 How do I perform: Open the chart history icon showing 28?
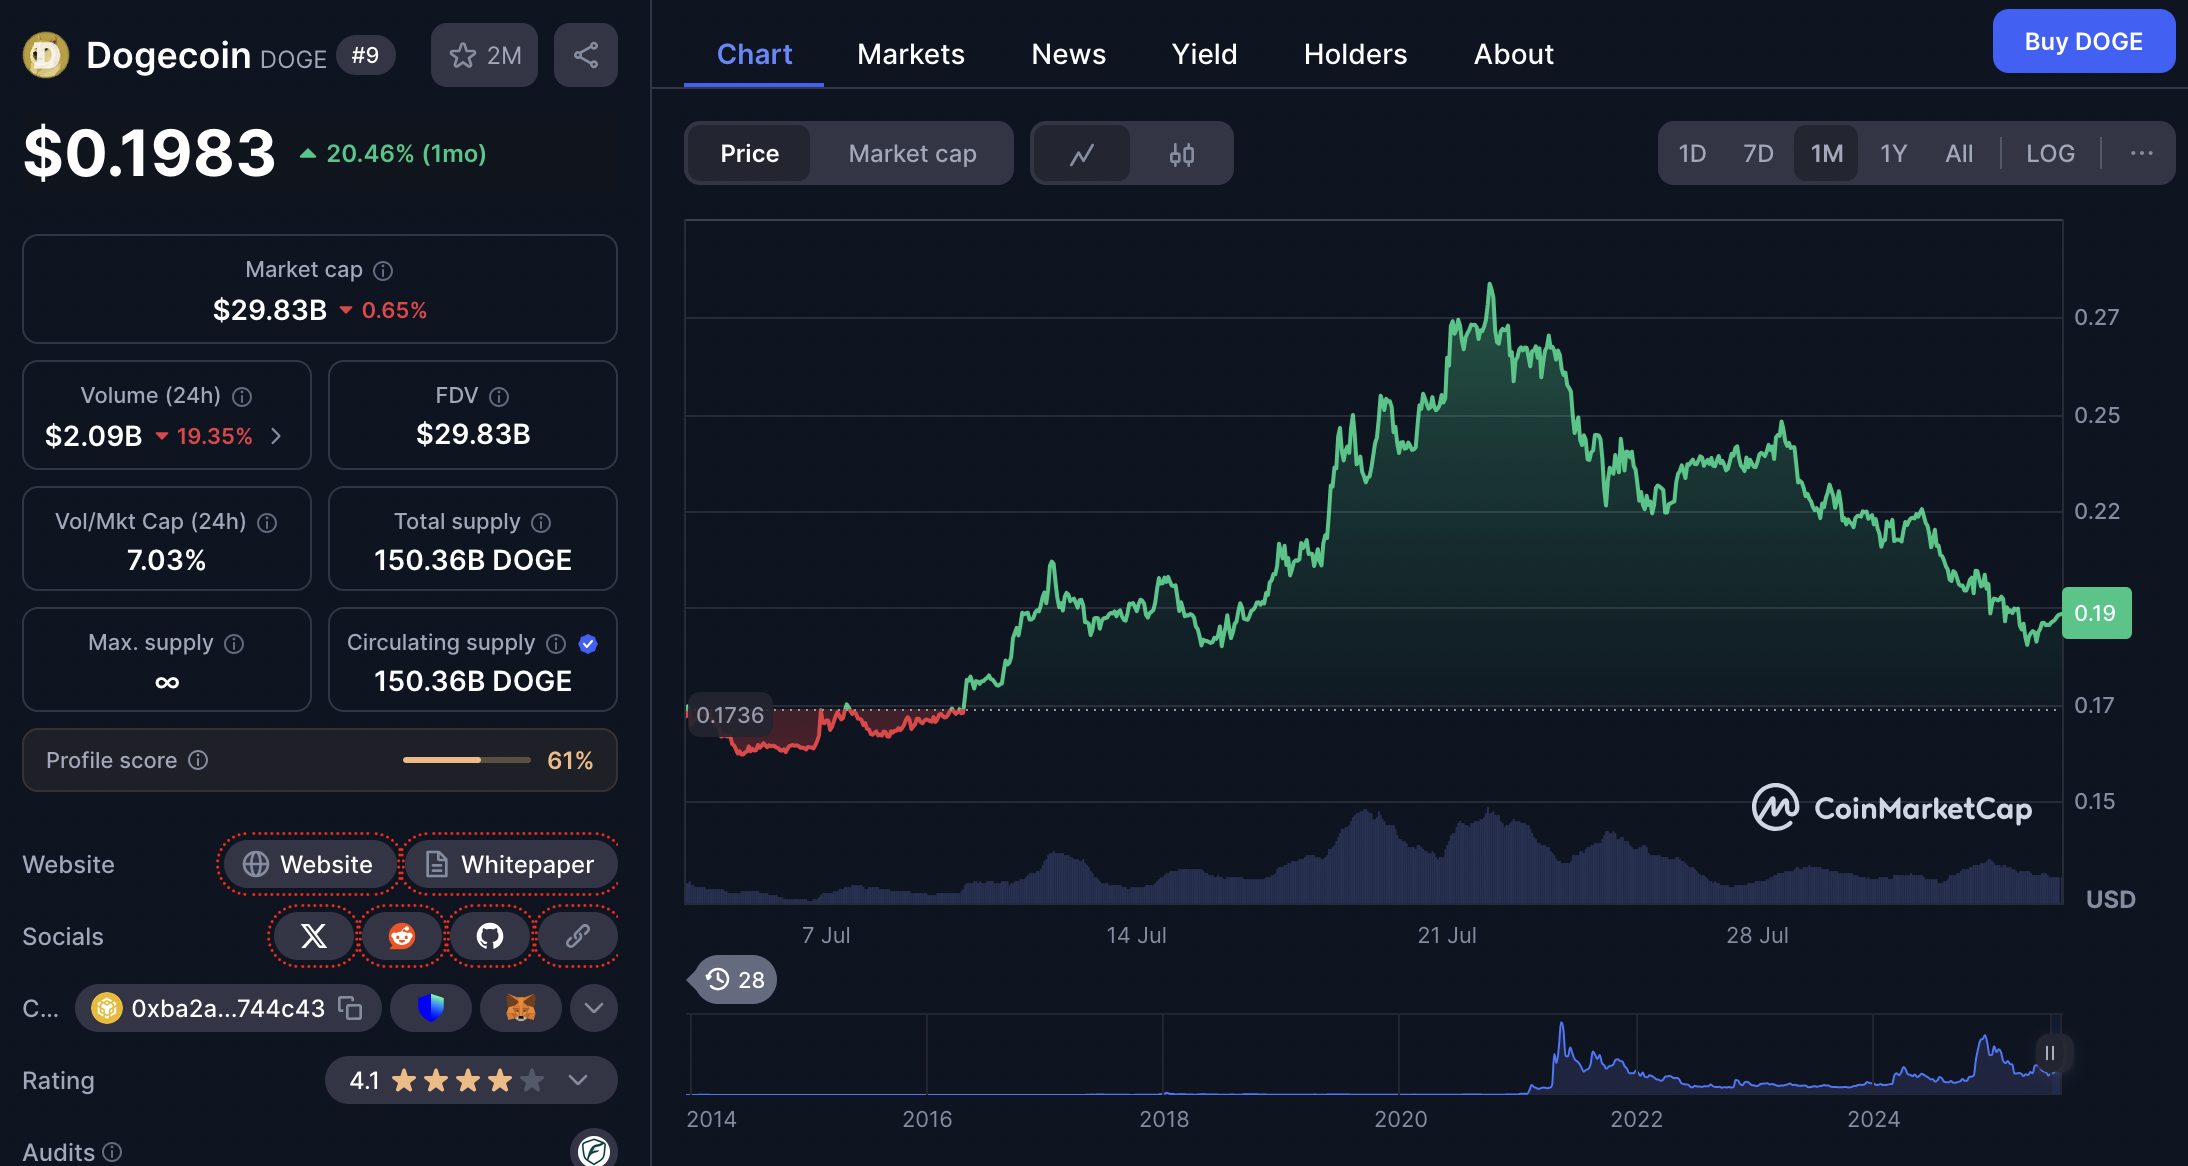click(x=731, y=980)
